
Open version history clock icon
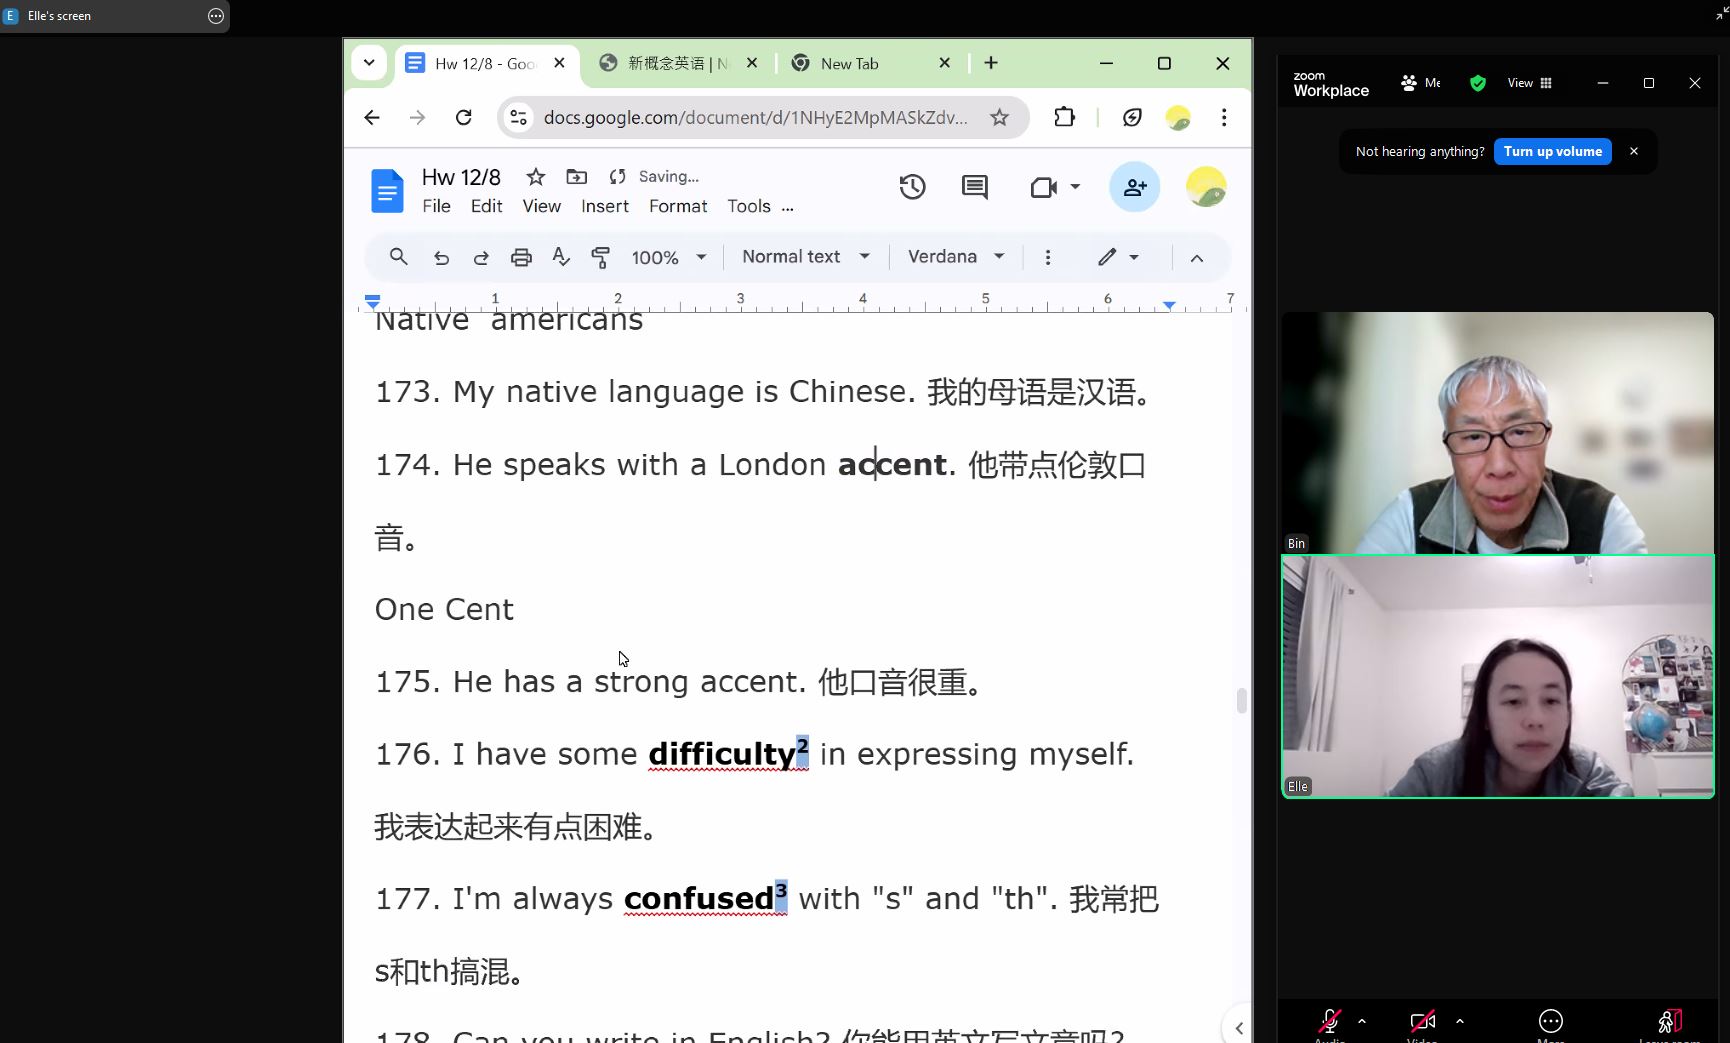912,187
